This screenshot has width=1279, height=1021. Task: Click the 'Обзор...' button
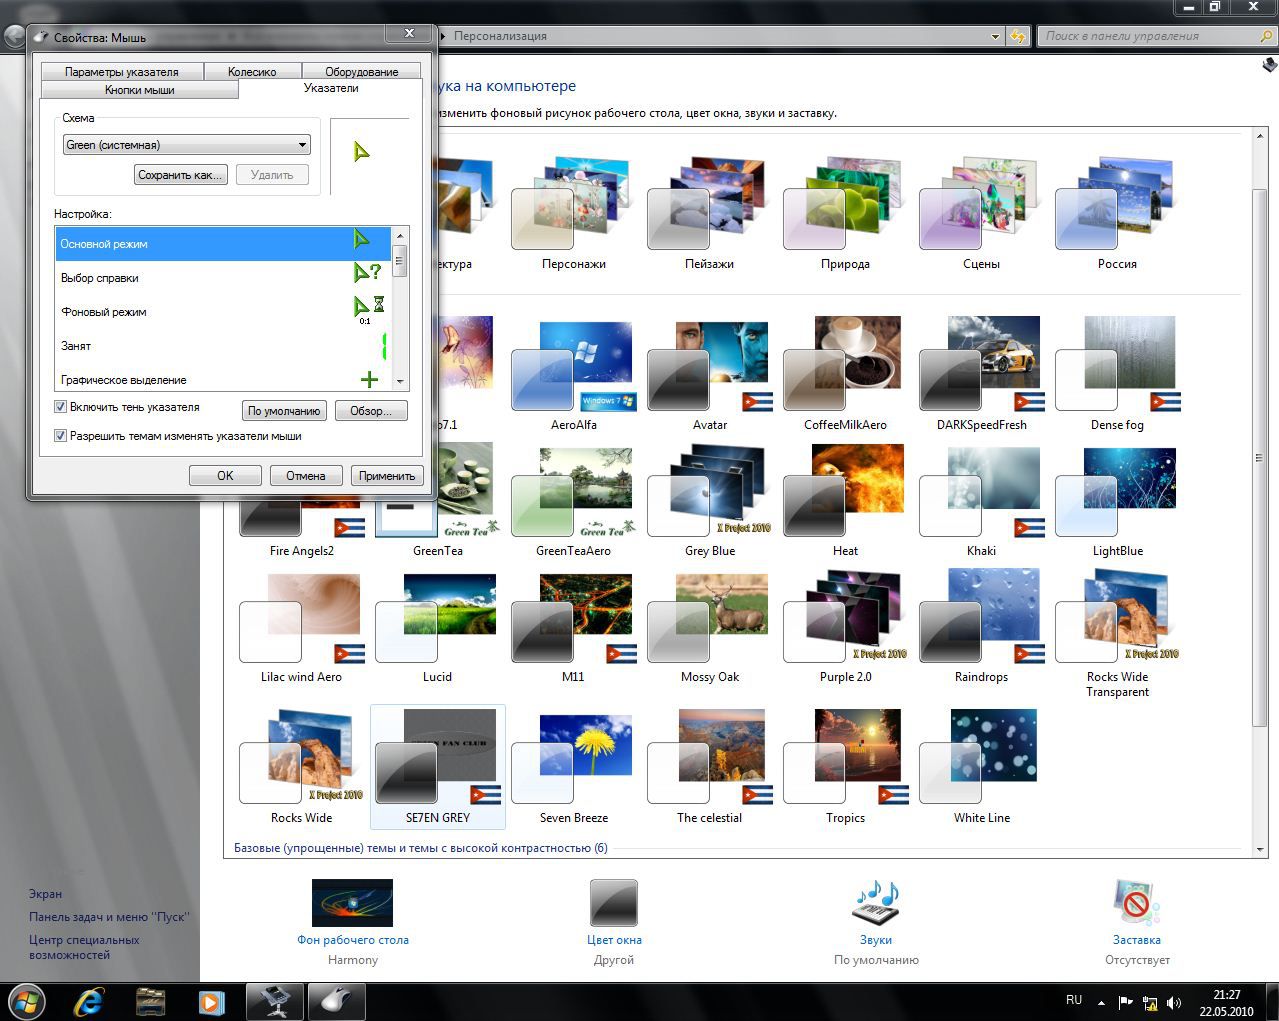click(x=371, y=411)
